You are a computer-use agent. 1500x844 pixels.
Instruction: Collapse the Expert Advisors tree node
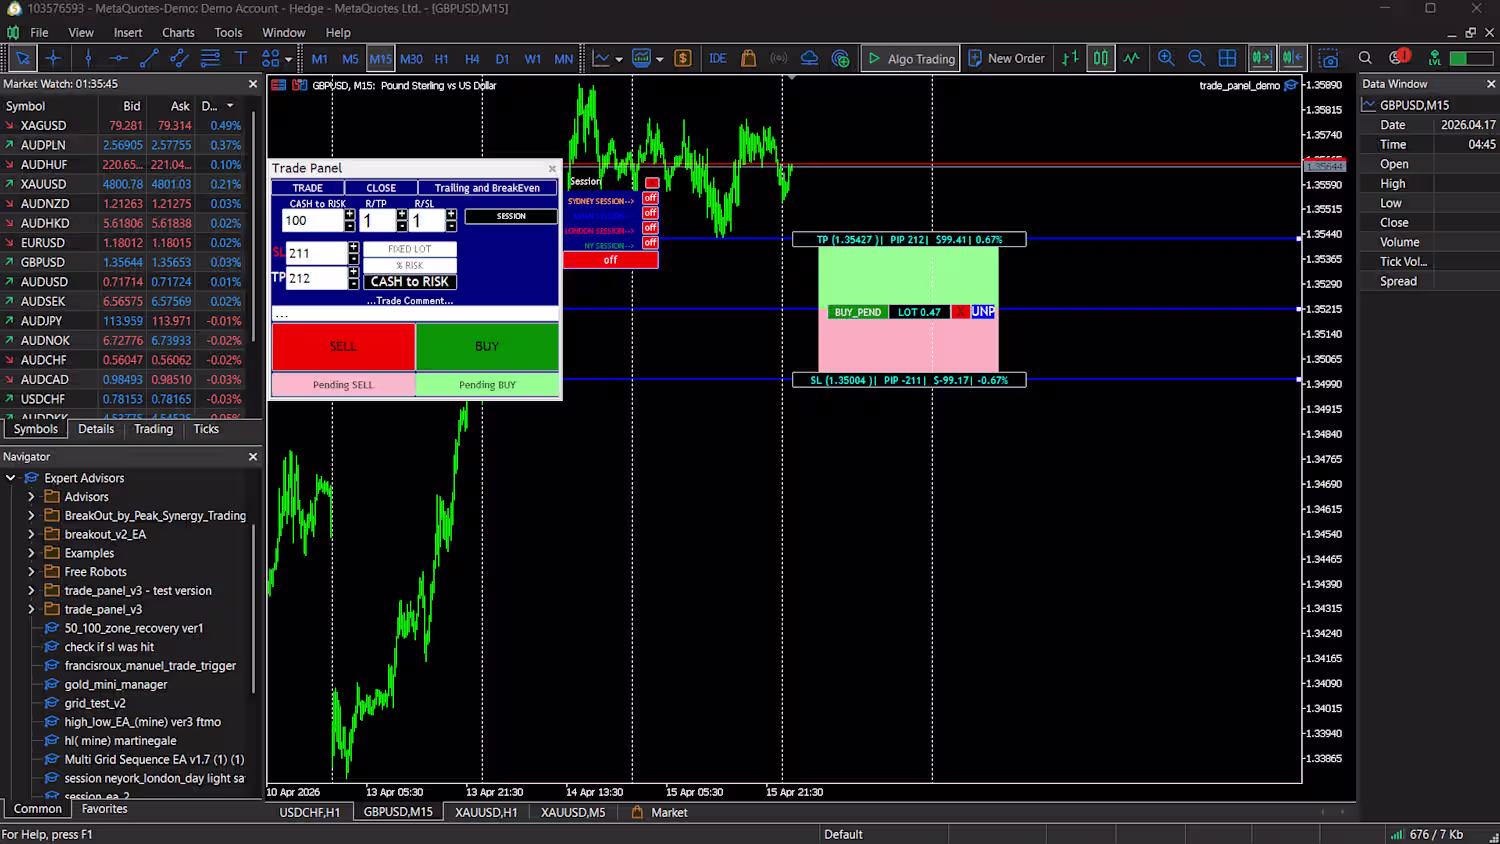coord(11,478)
